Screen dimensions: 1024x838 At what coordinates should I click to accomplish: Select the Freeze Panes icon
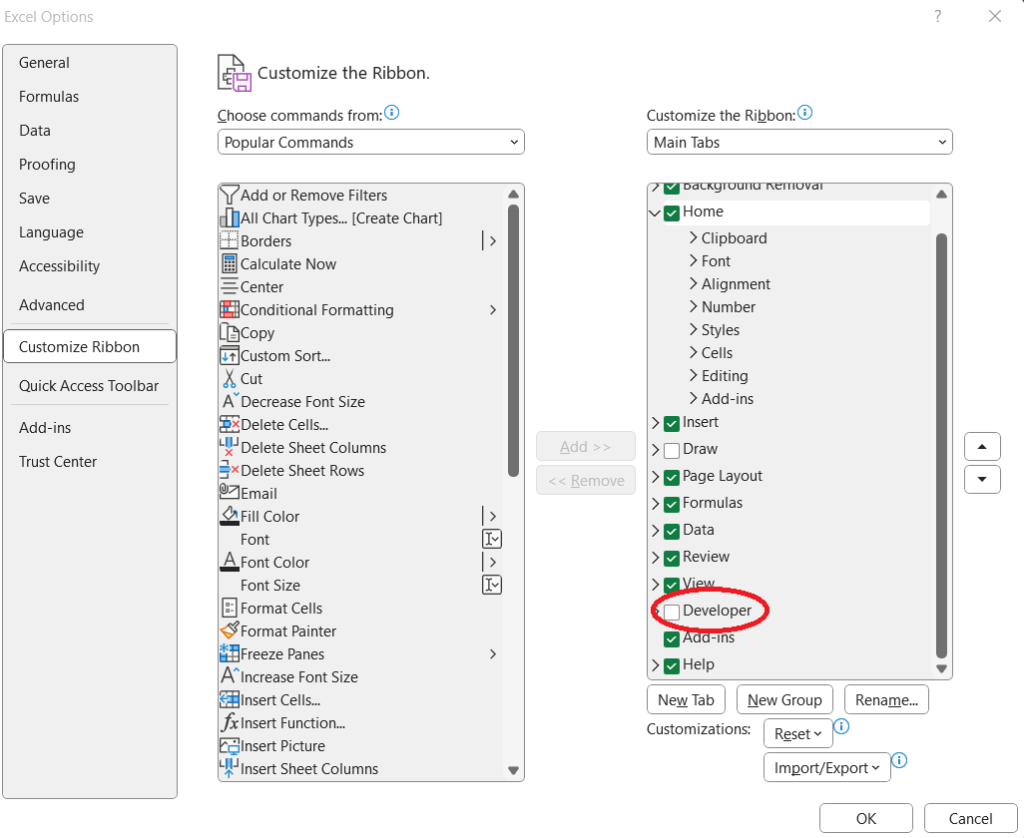pyautogui.click(x=229, y=654)
